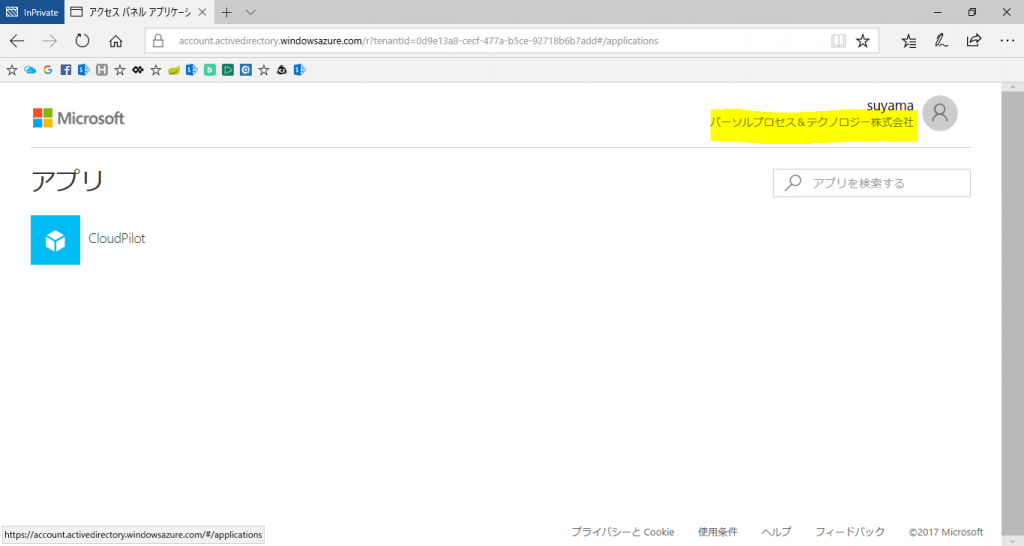This screenshot has width=1024, height=546.
Task: Click the search magnifier icon
Action: pos(793,183)
